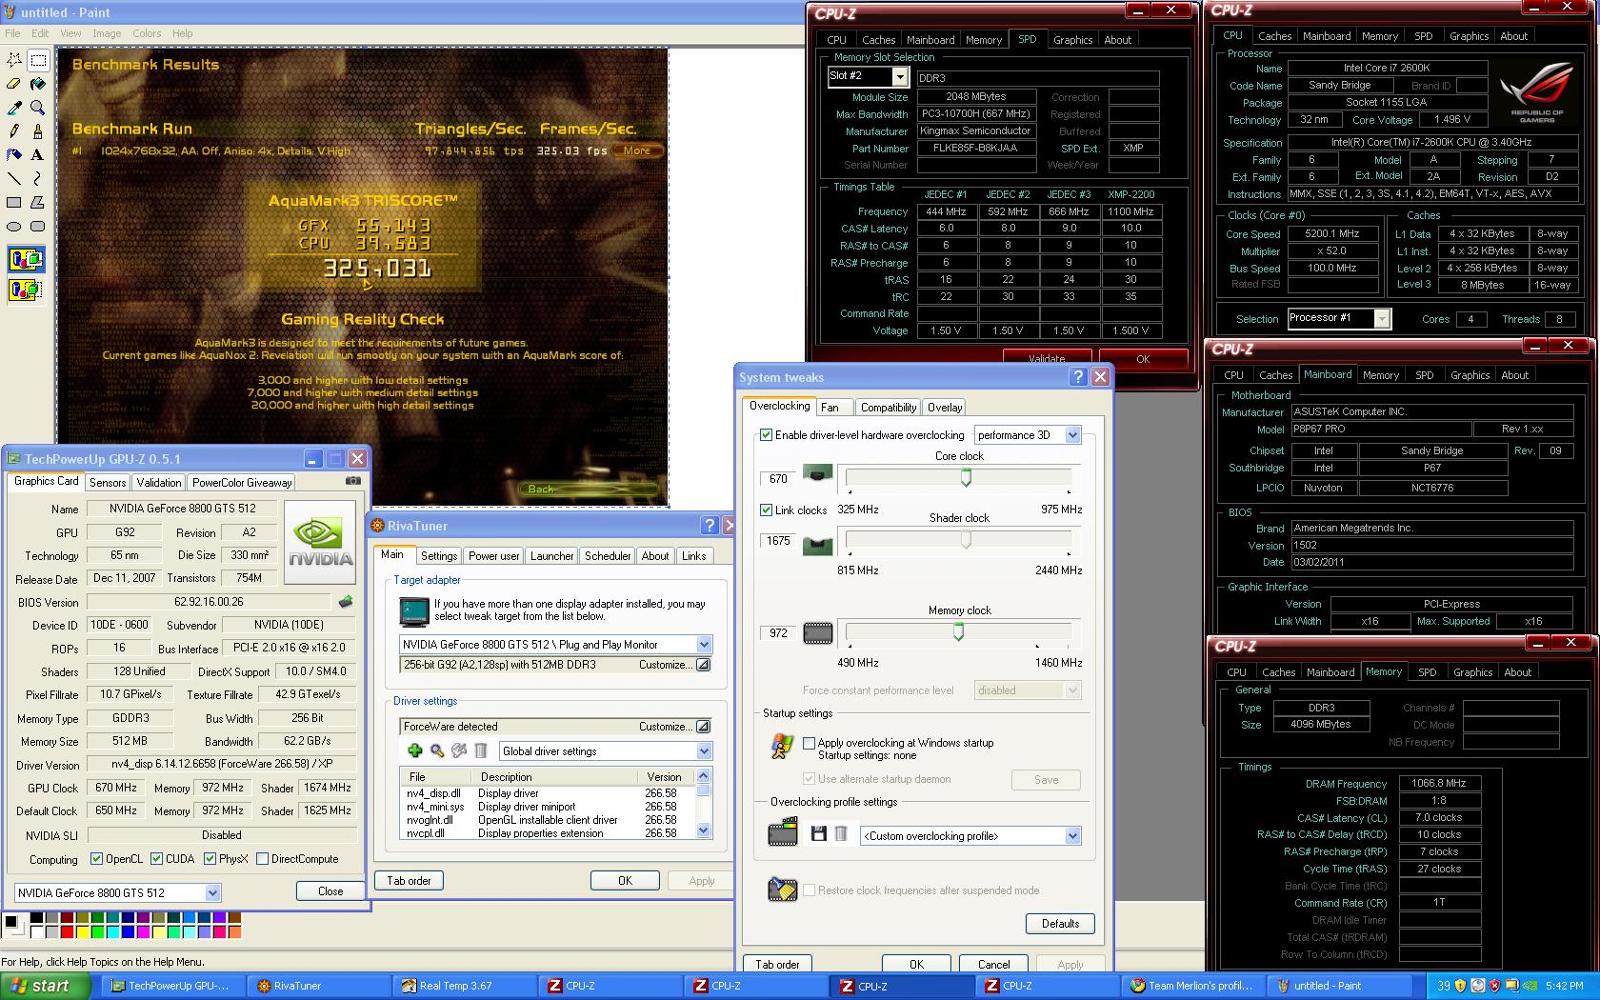
Task: Select the Brush tool in Paint
Action: (x=37, y=131)
